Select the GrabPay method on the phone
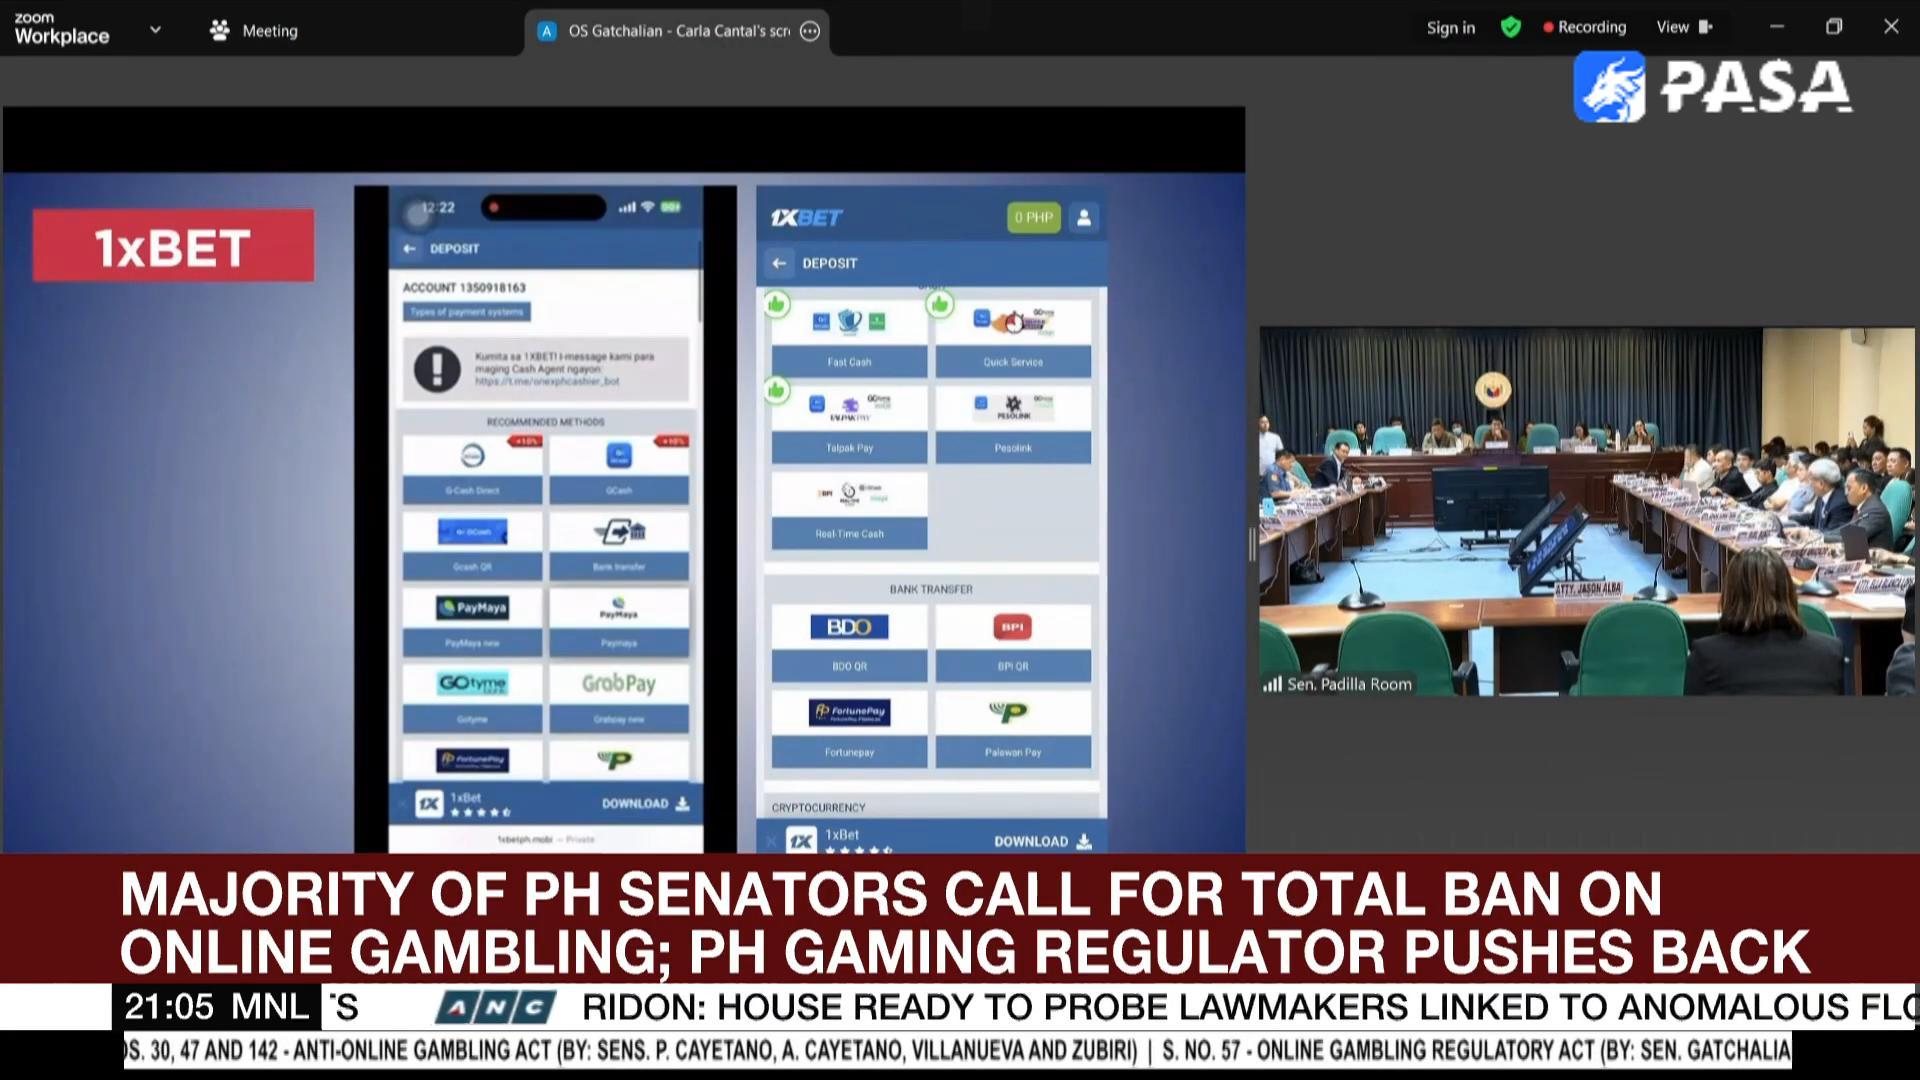The width and height of the screenshot is (1920, 1080). pos(619,698)
